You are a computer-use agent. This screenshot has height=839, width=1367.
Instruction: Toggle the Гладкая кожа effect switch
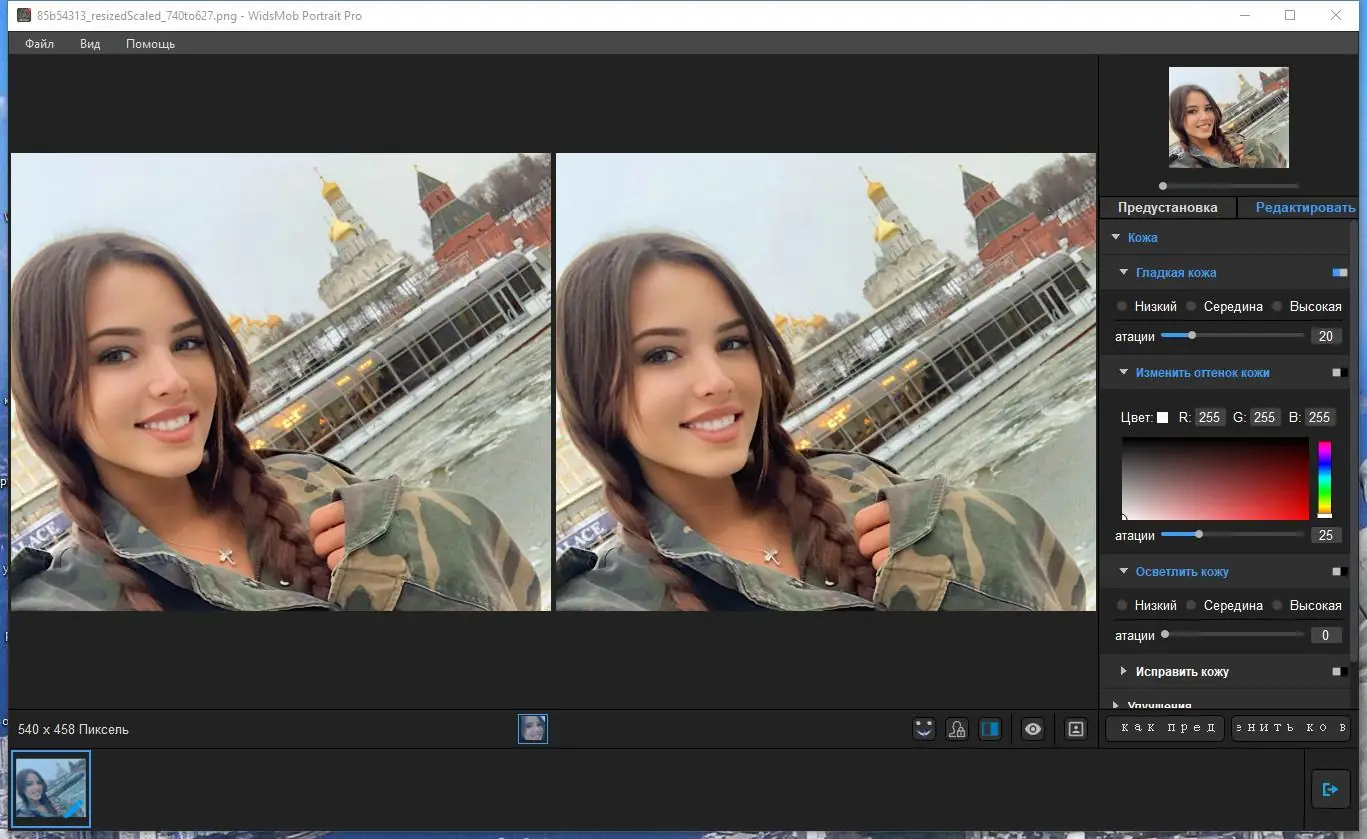point(1340,272)
